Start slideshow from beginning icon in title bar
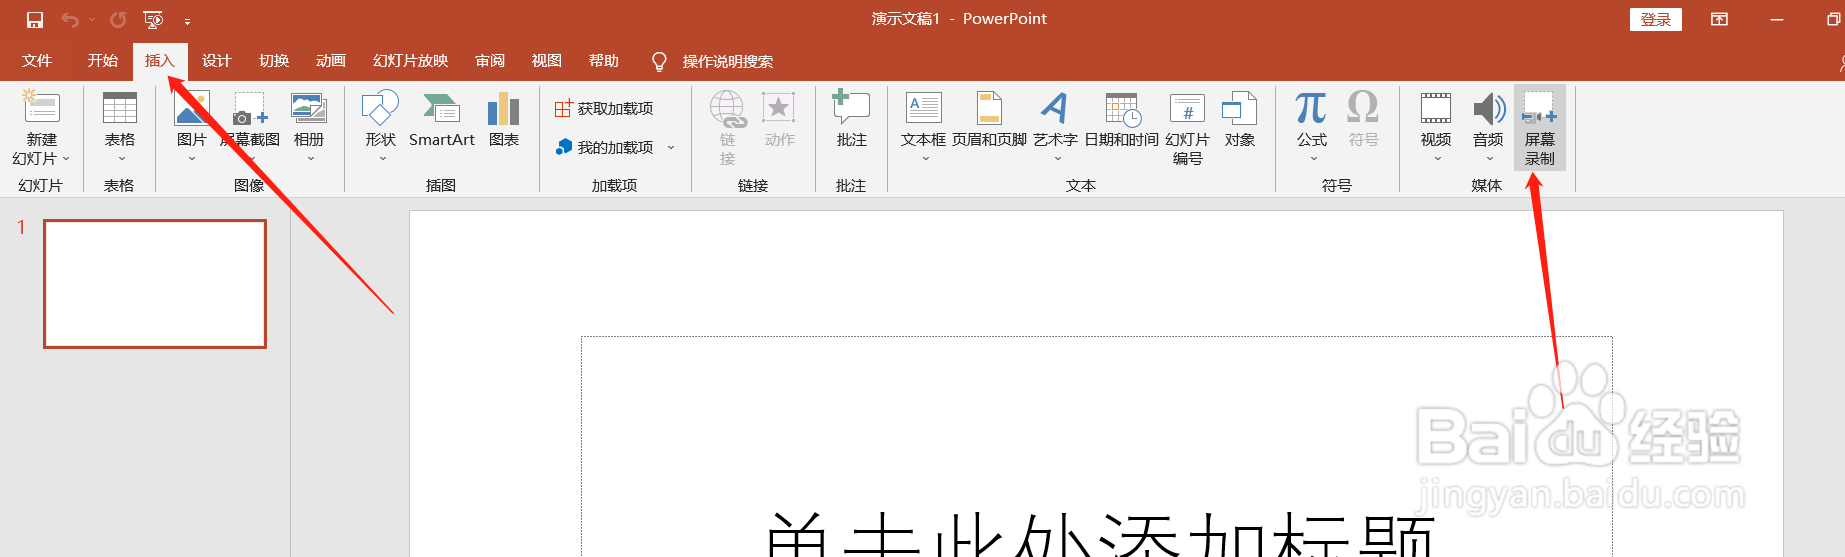This screenshot has height=557, width=1845. 153,20
